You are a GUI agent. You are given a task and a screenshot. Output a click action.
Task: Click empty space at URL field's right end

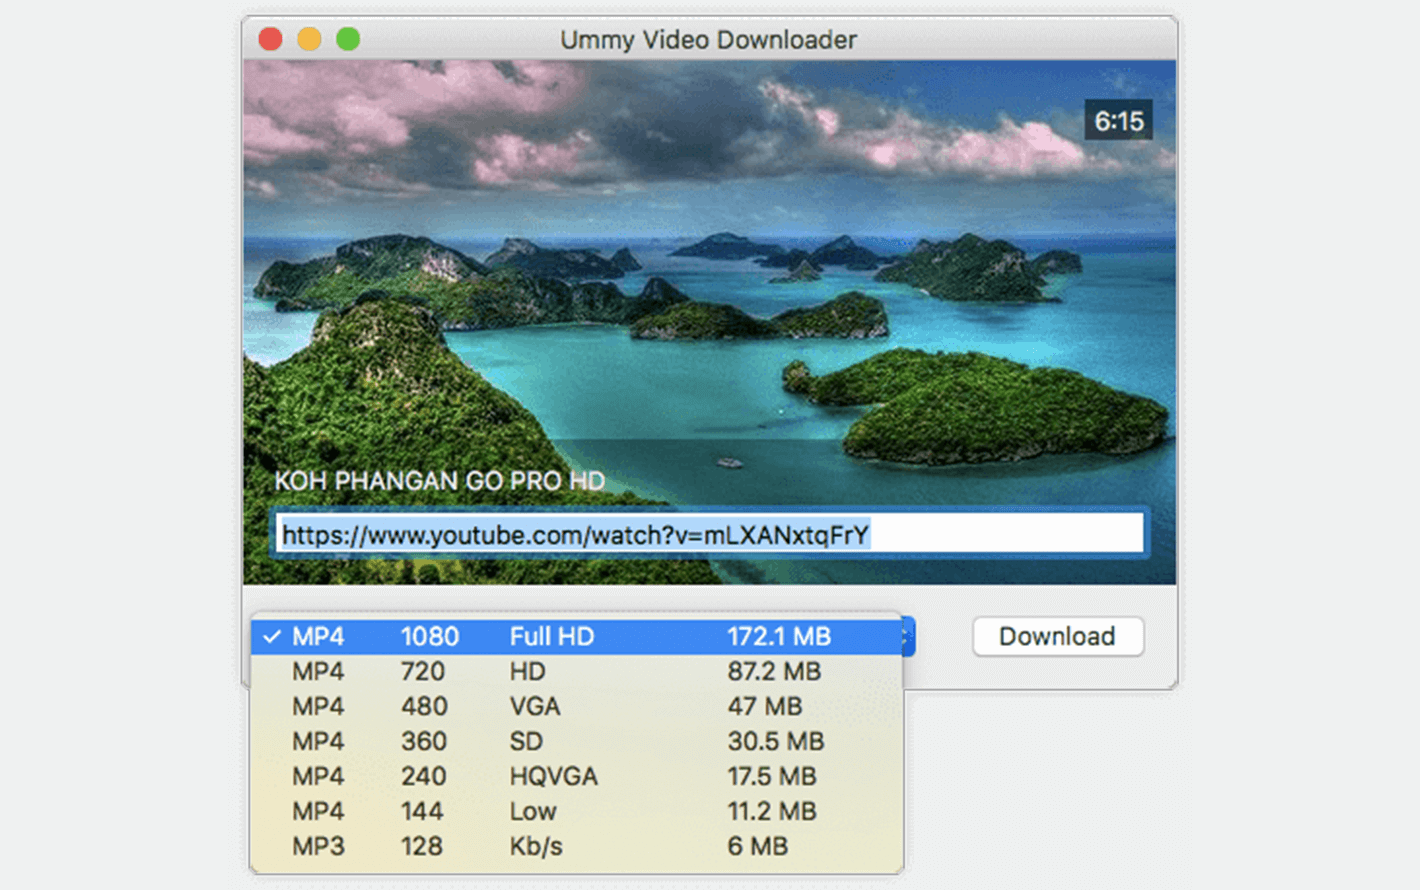pos(1010,535)
